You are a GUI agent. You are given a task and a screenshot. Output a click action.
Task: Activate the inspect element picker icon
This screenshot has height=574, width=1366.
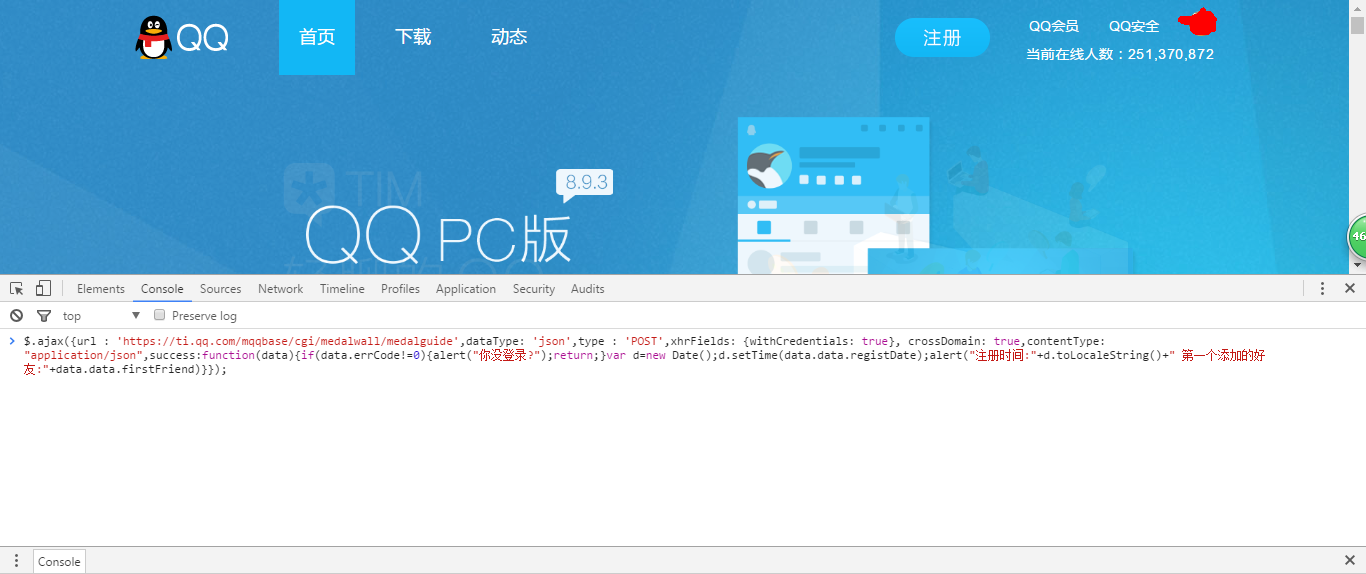(x=17, y=288)
